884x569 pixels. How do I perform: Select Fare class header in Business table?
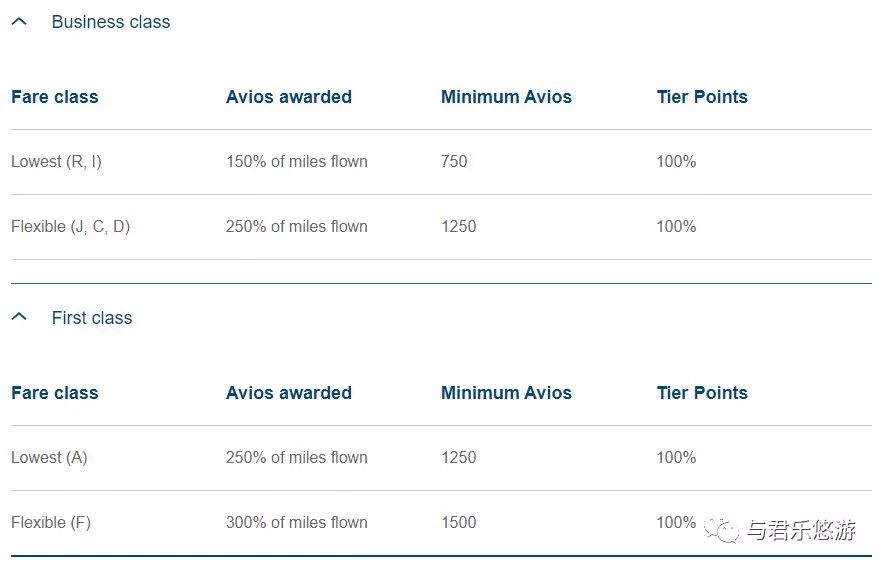pyautogui.click(x=55, y=97)
